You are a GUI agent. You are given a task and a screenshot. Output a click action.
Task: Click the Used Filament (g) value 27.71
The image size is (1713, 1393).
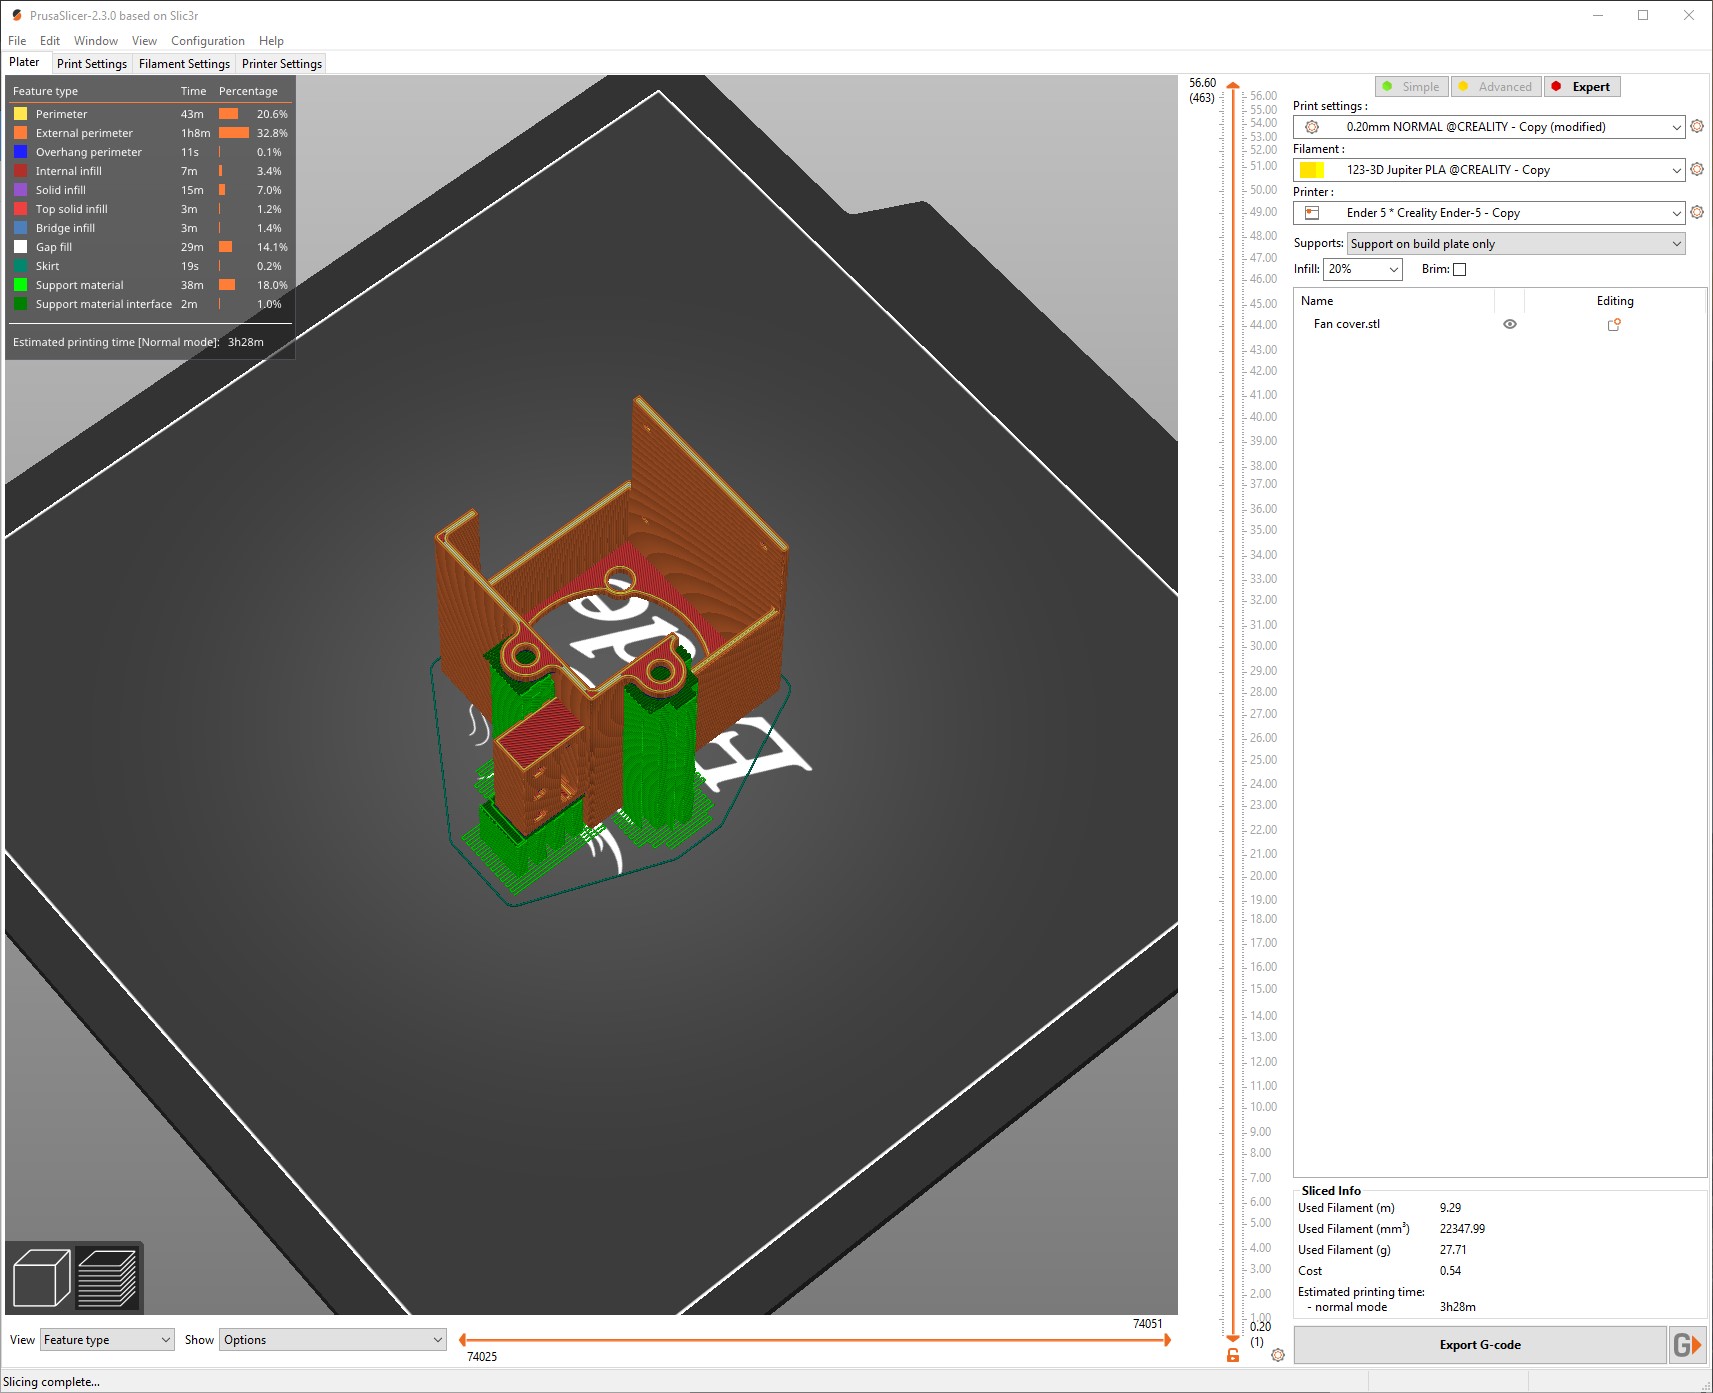point(1453,1250)
